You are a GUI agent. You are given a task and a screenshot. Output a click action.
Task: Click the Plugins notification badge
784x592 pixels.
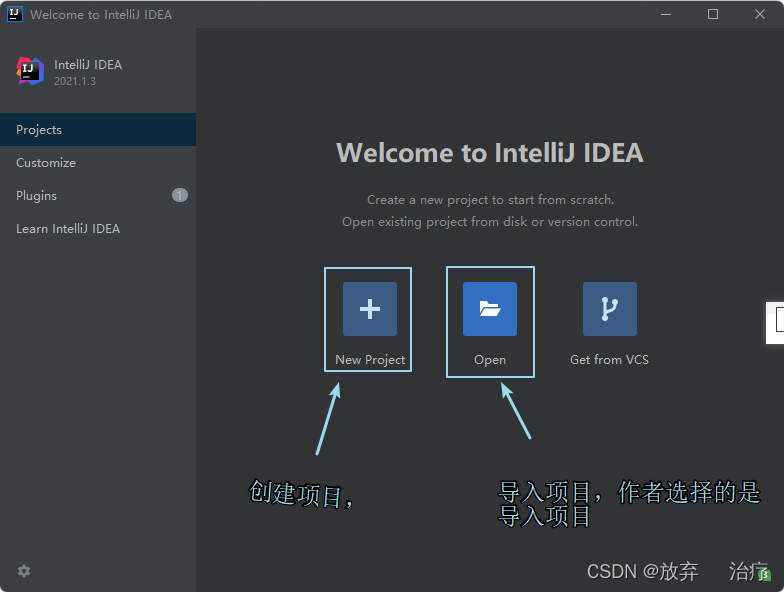tap(180, 195)
